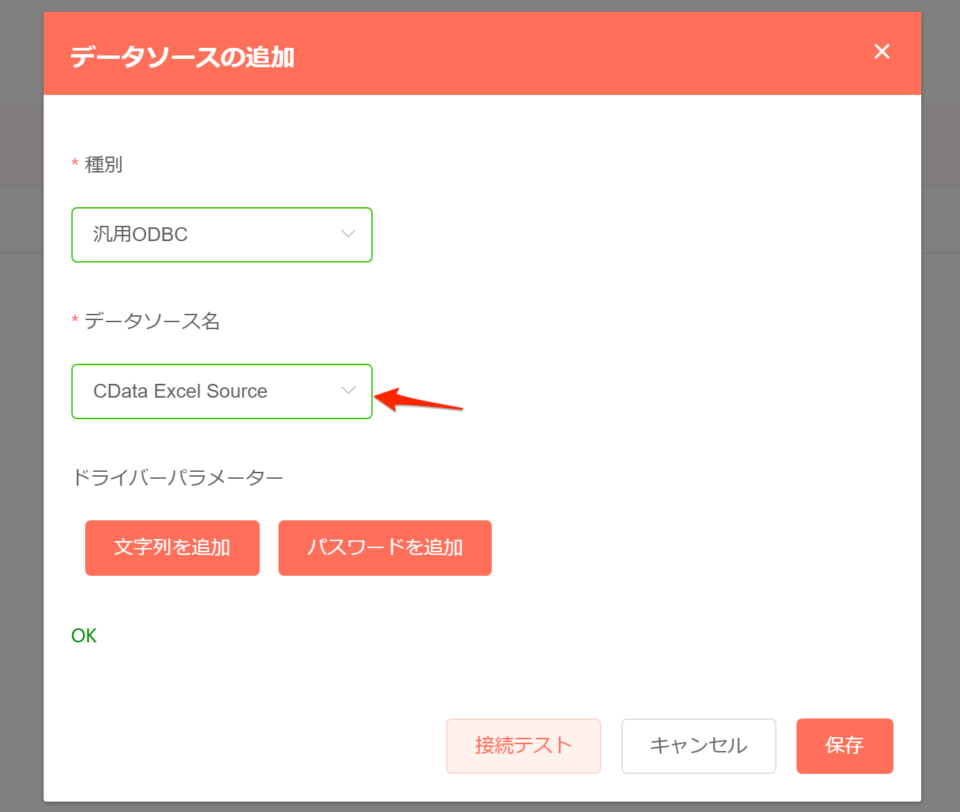Close the データソースの追加 dialog with the X icon
The height and width of the screenshot is (812, 960).
pyautogui.click(x=881, y=51)
